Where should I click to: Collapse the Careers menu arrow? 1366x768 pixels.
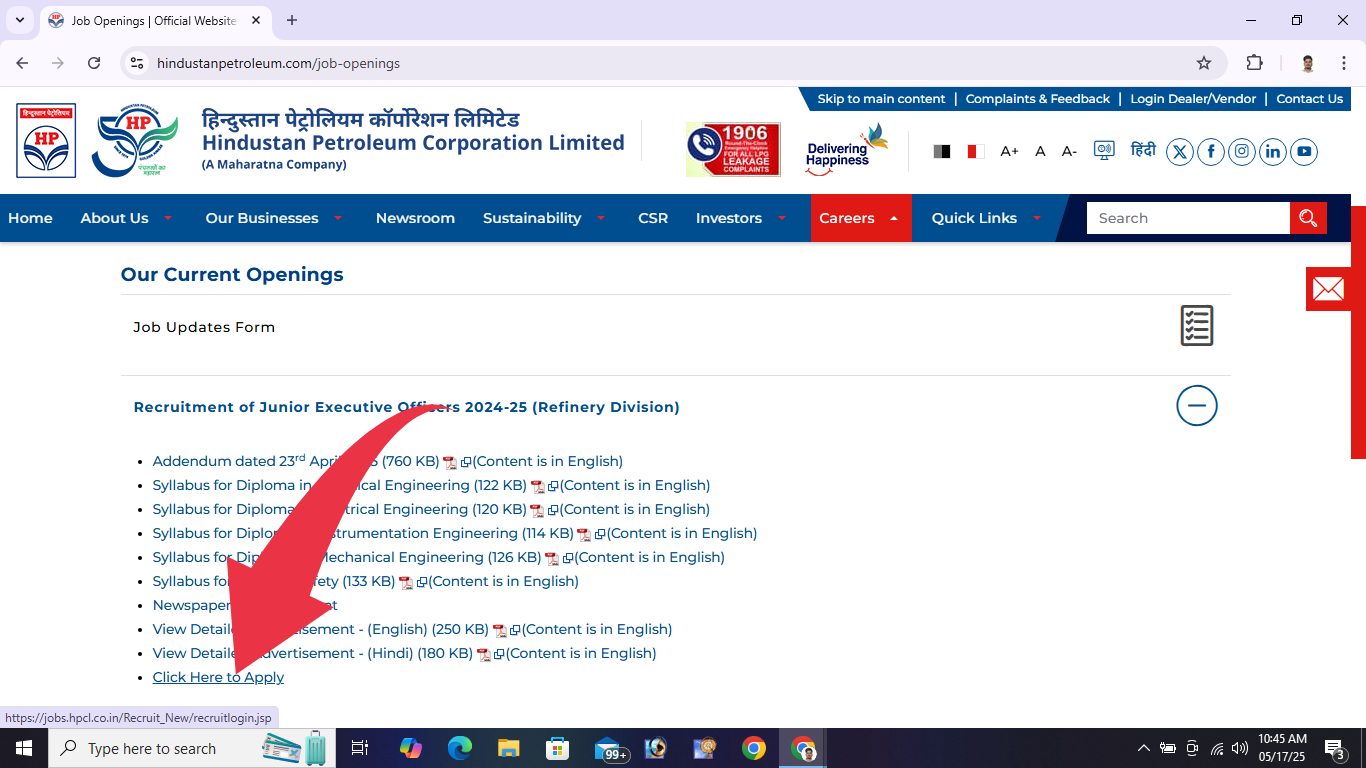pos(894,218)
